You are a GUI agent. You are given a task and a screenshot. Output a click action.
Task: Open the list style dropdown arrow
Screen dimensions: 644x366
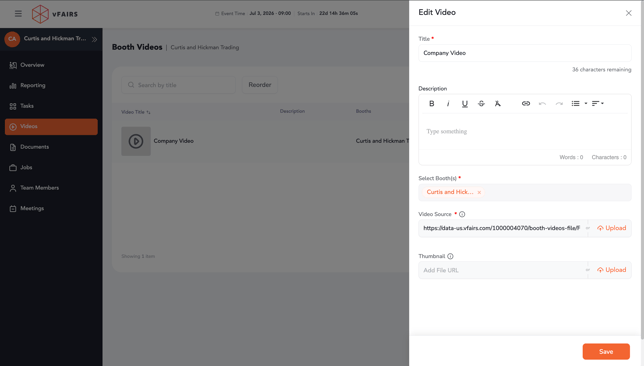click(586, 104)
